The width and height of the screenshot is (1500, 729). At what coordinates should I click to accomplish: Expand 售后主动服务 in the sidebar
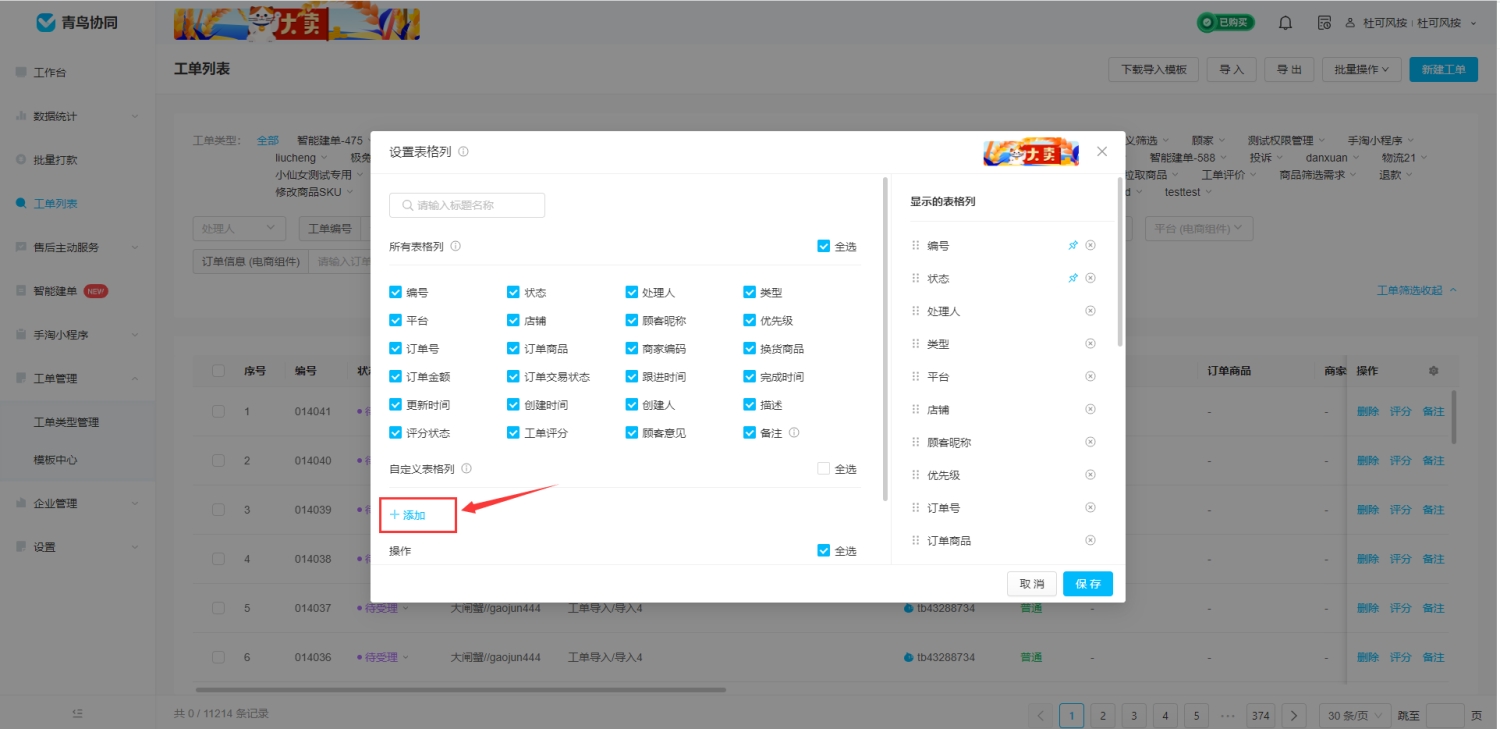[x=77, y=247]
